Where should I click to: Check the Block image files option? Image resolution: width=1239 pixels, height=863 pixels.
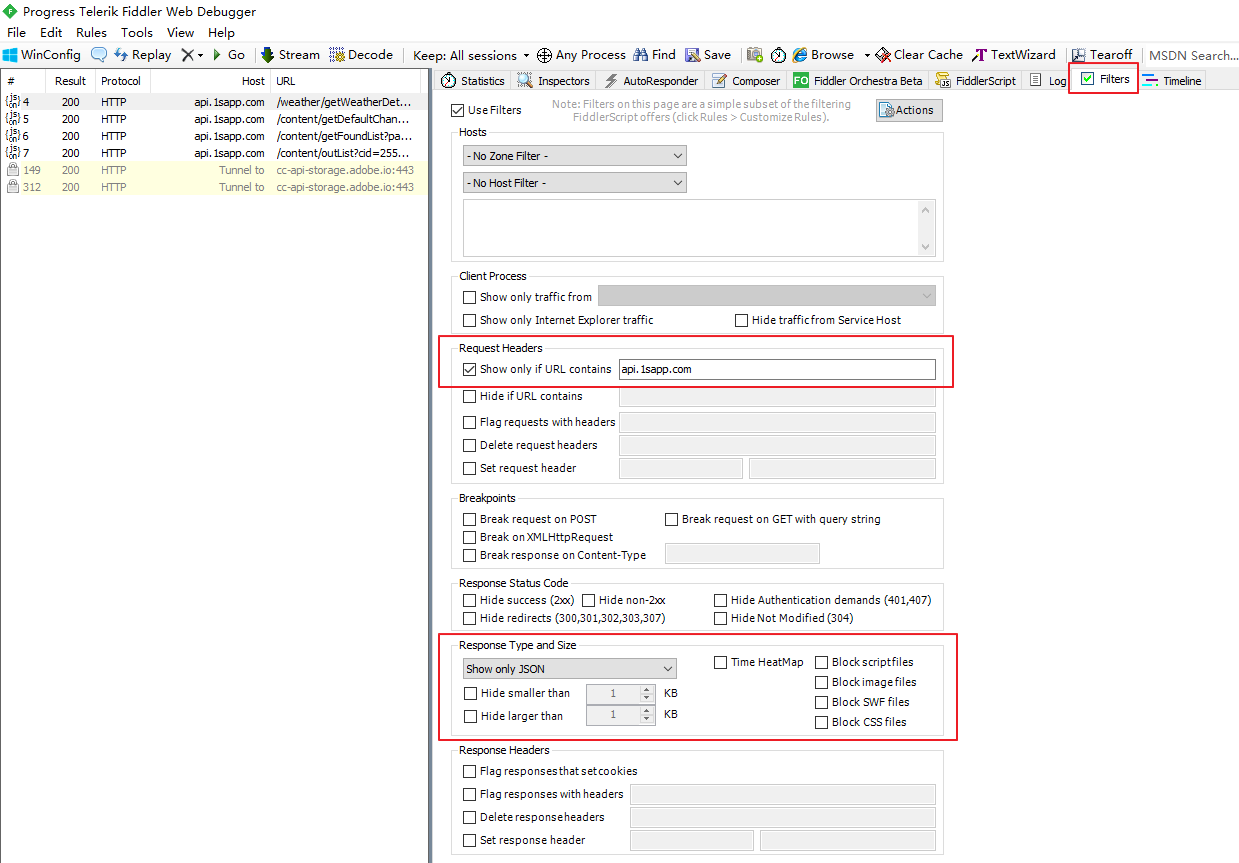point(822,682)
